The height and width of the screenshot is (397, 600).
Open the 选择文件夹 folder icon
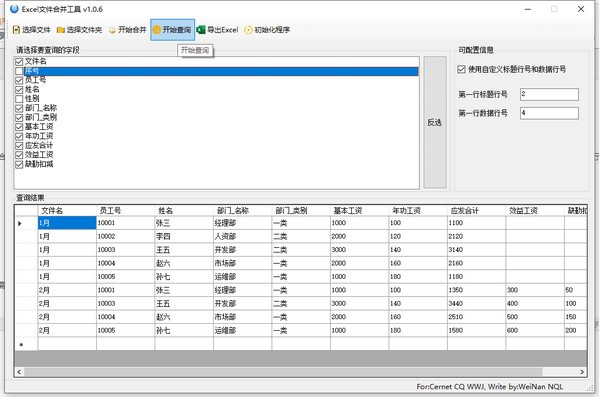click(60, 30)
